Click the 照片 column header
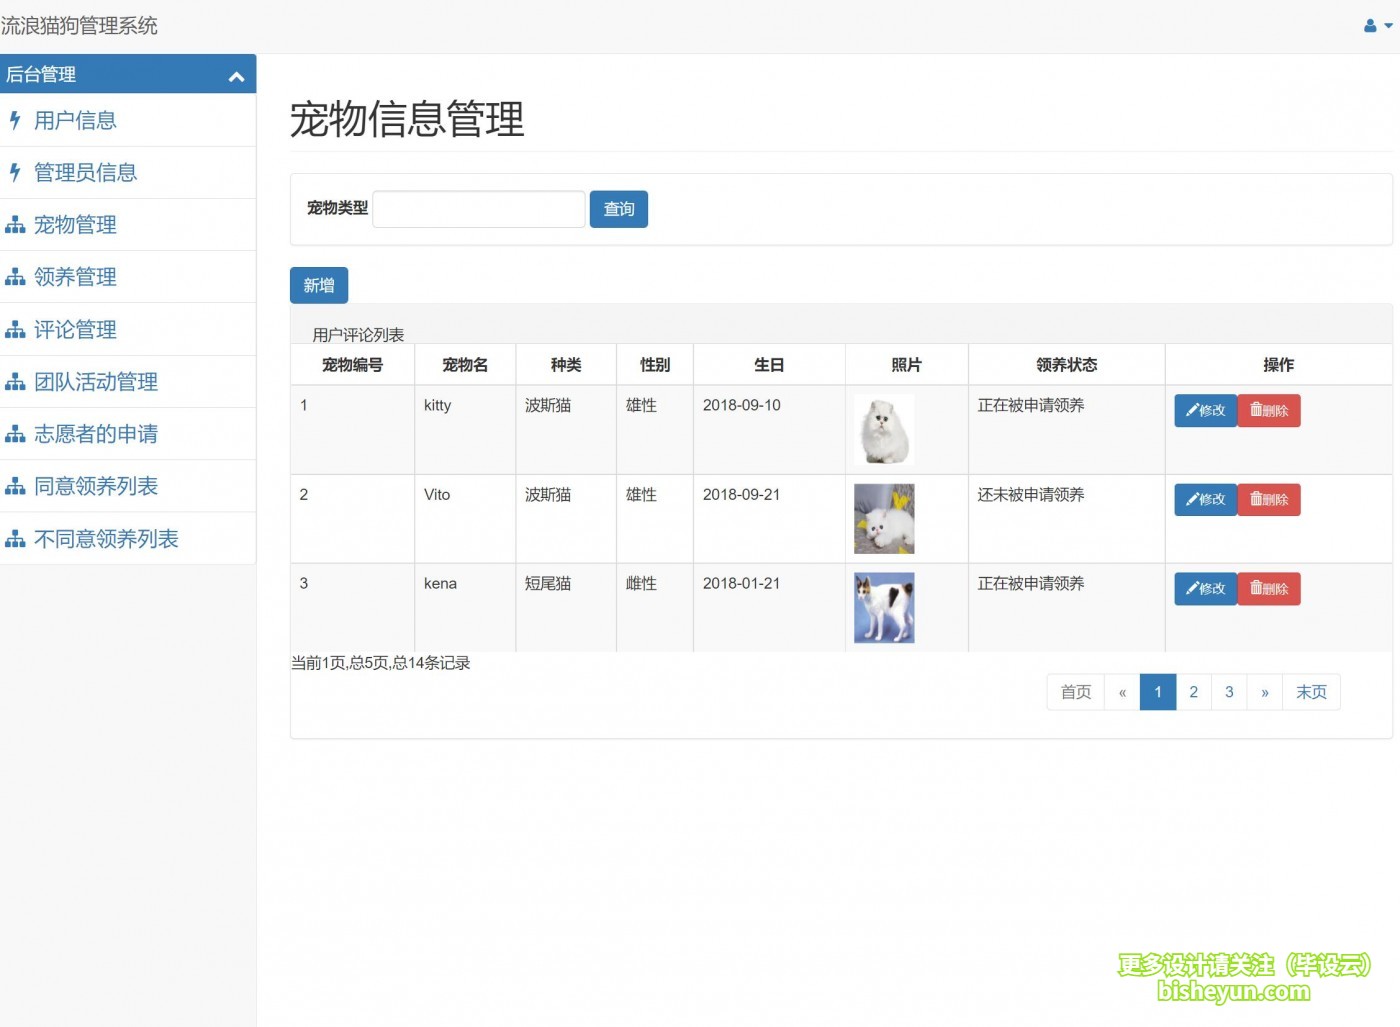This screenshot has width=1400, height=1027. (906, 365)
